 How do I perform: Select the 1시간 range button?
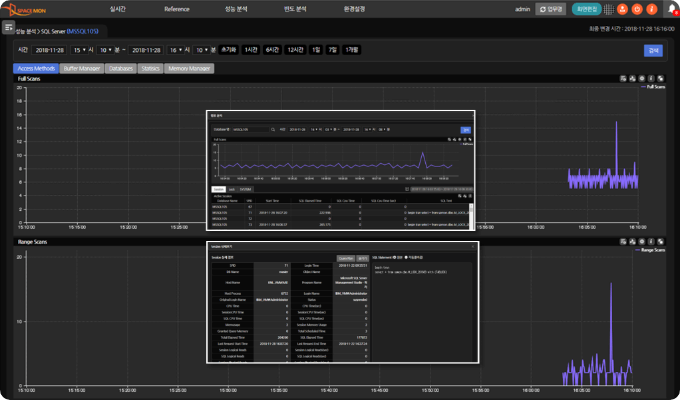click(251, 50)
